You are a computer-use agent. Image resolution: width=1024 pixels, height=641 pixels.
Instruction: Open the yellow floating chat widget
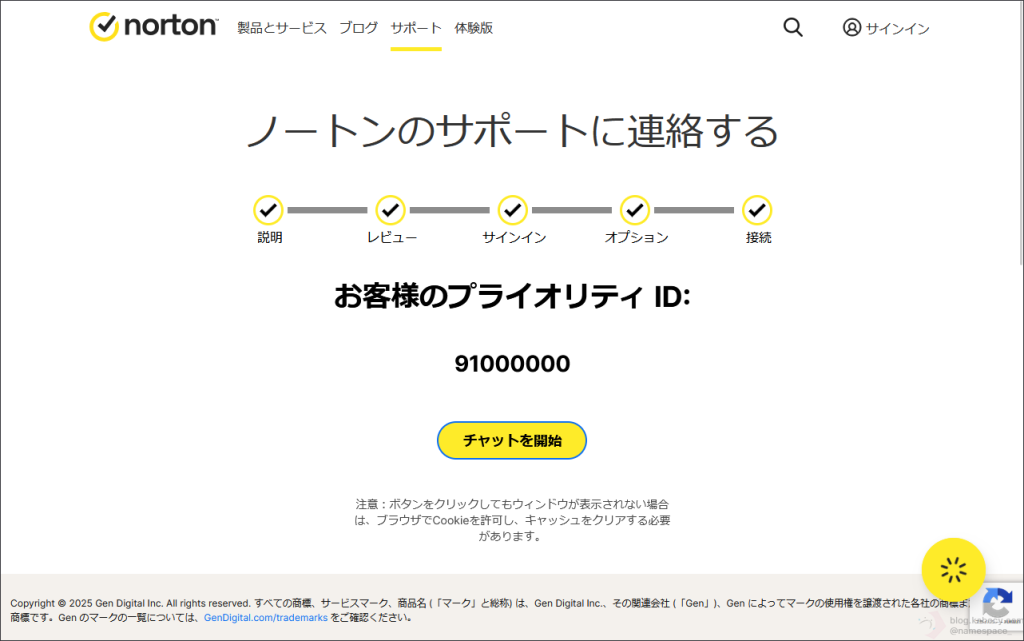coord(953,570)
